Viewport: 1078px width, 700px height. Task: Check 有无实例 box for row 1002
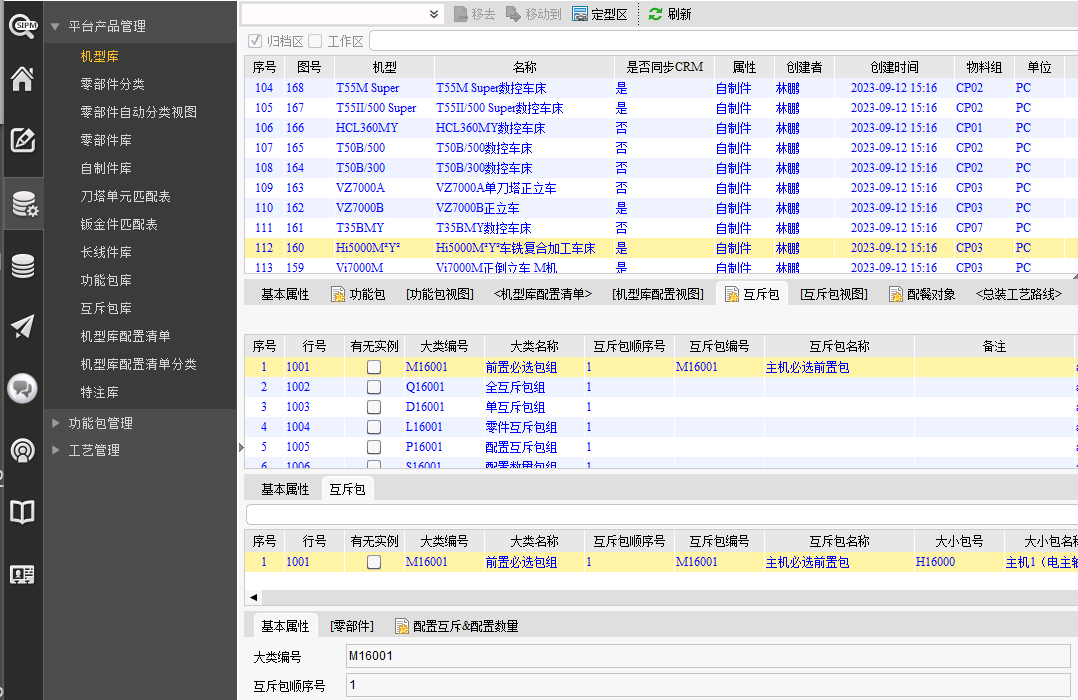point(374,387)
